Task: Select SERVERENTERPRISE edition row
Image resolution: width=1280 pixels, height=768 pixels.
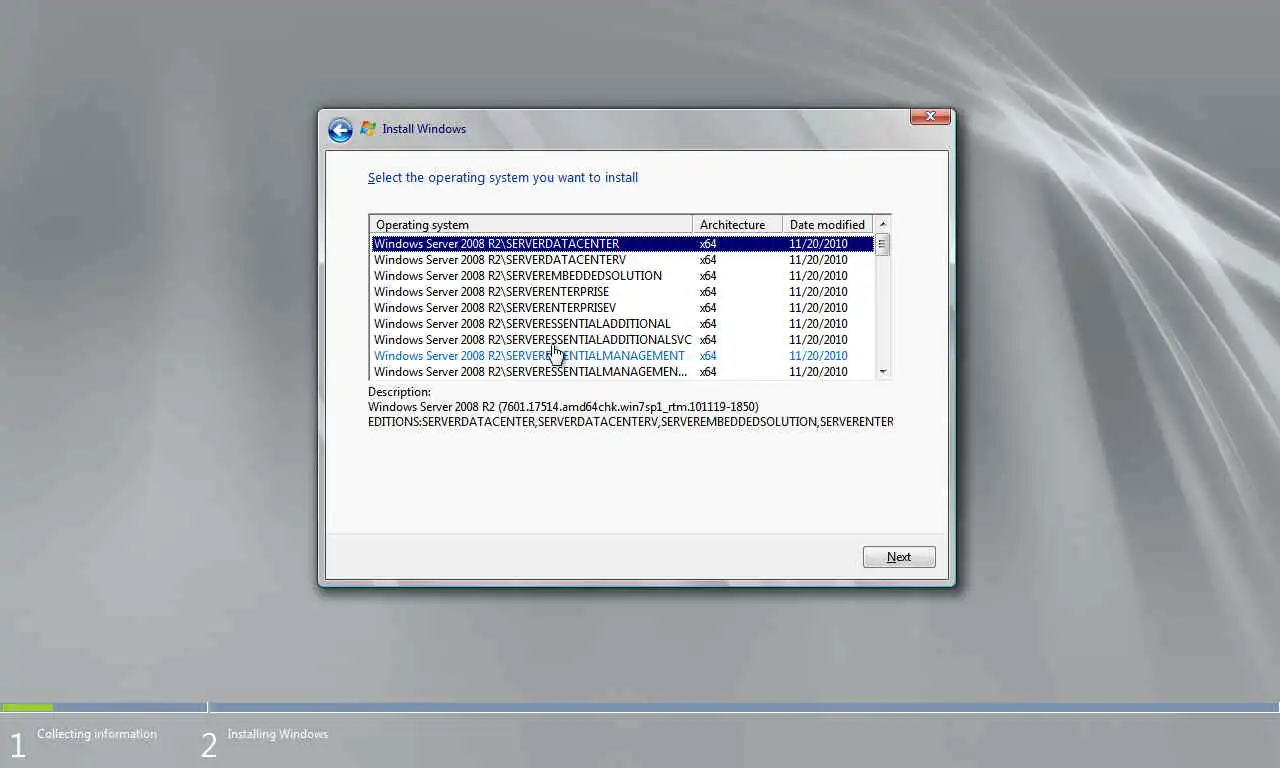Action: pyautogui.click(x=622, y=292)
